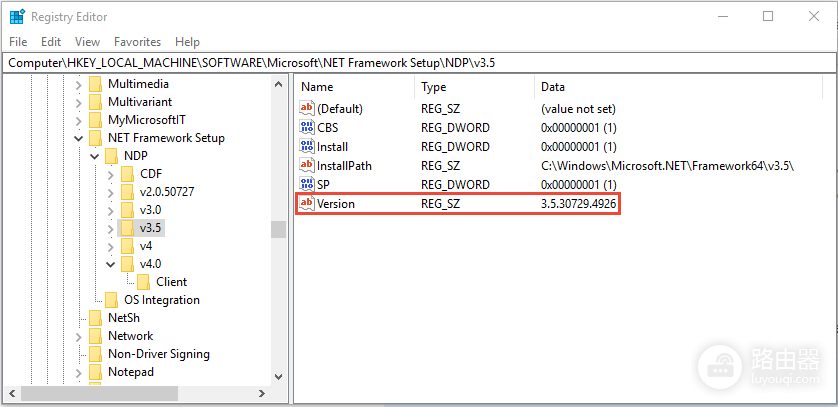The image size is (838, 407).
Task: Select the MyMicrosoftIT folder icon
Action: [x=95, y=120]
